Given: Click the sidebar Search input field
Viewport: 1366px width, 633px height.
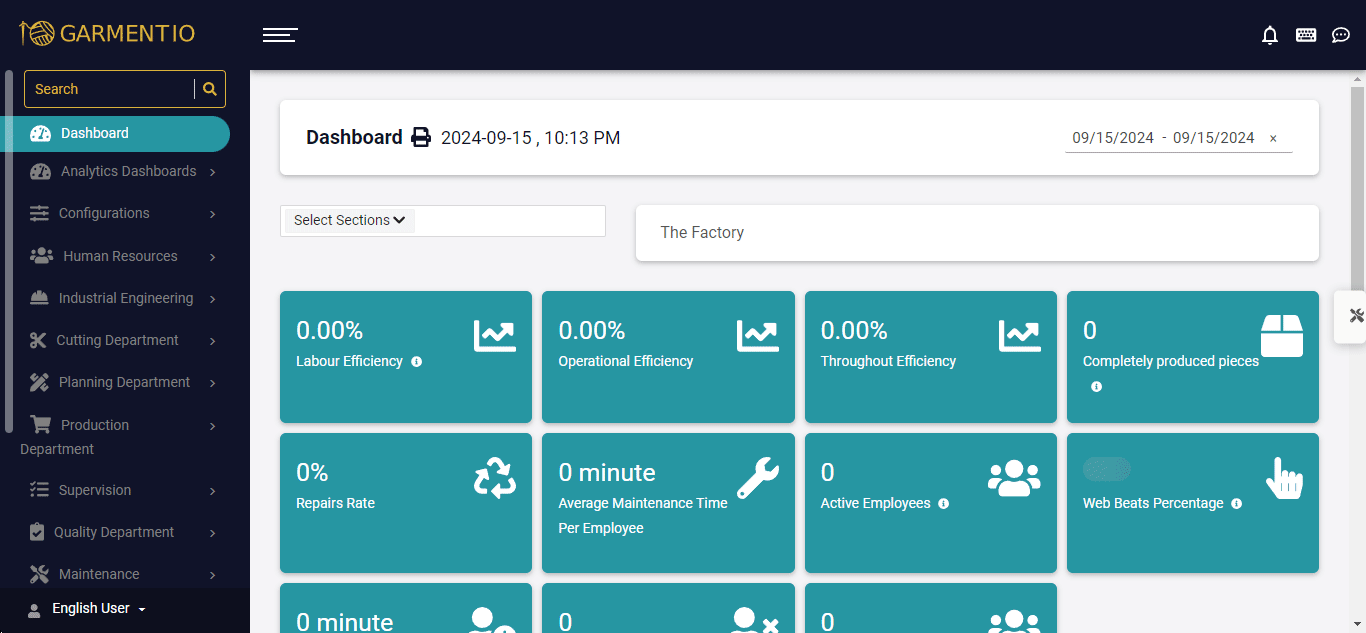Looking at the screenshot, I should point(109,89).
